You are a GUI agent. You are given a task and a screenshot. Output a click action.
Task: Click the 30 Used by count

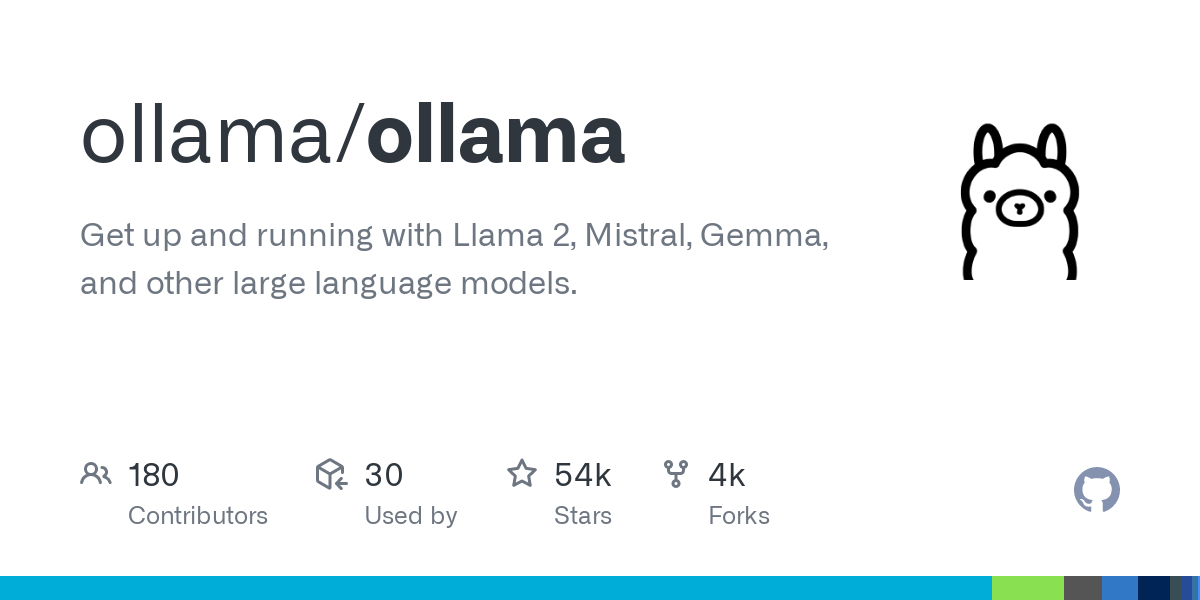tap(384, 475)
